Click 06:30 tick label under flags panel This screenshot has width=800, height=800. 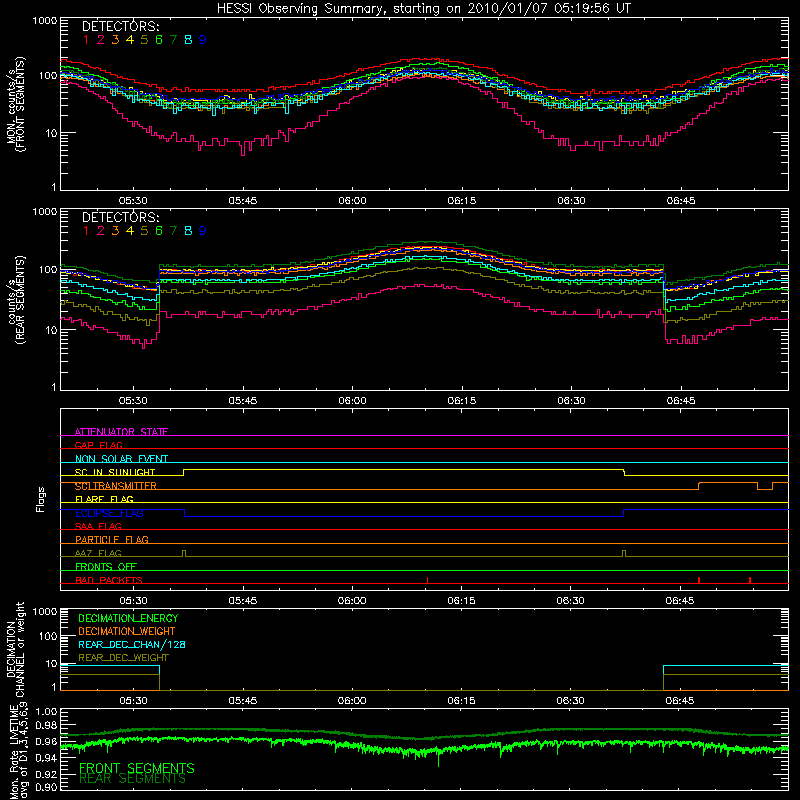[570, 601]
